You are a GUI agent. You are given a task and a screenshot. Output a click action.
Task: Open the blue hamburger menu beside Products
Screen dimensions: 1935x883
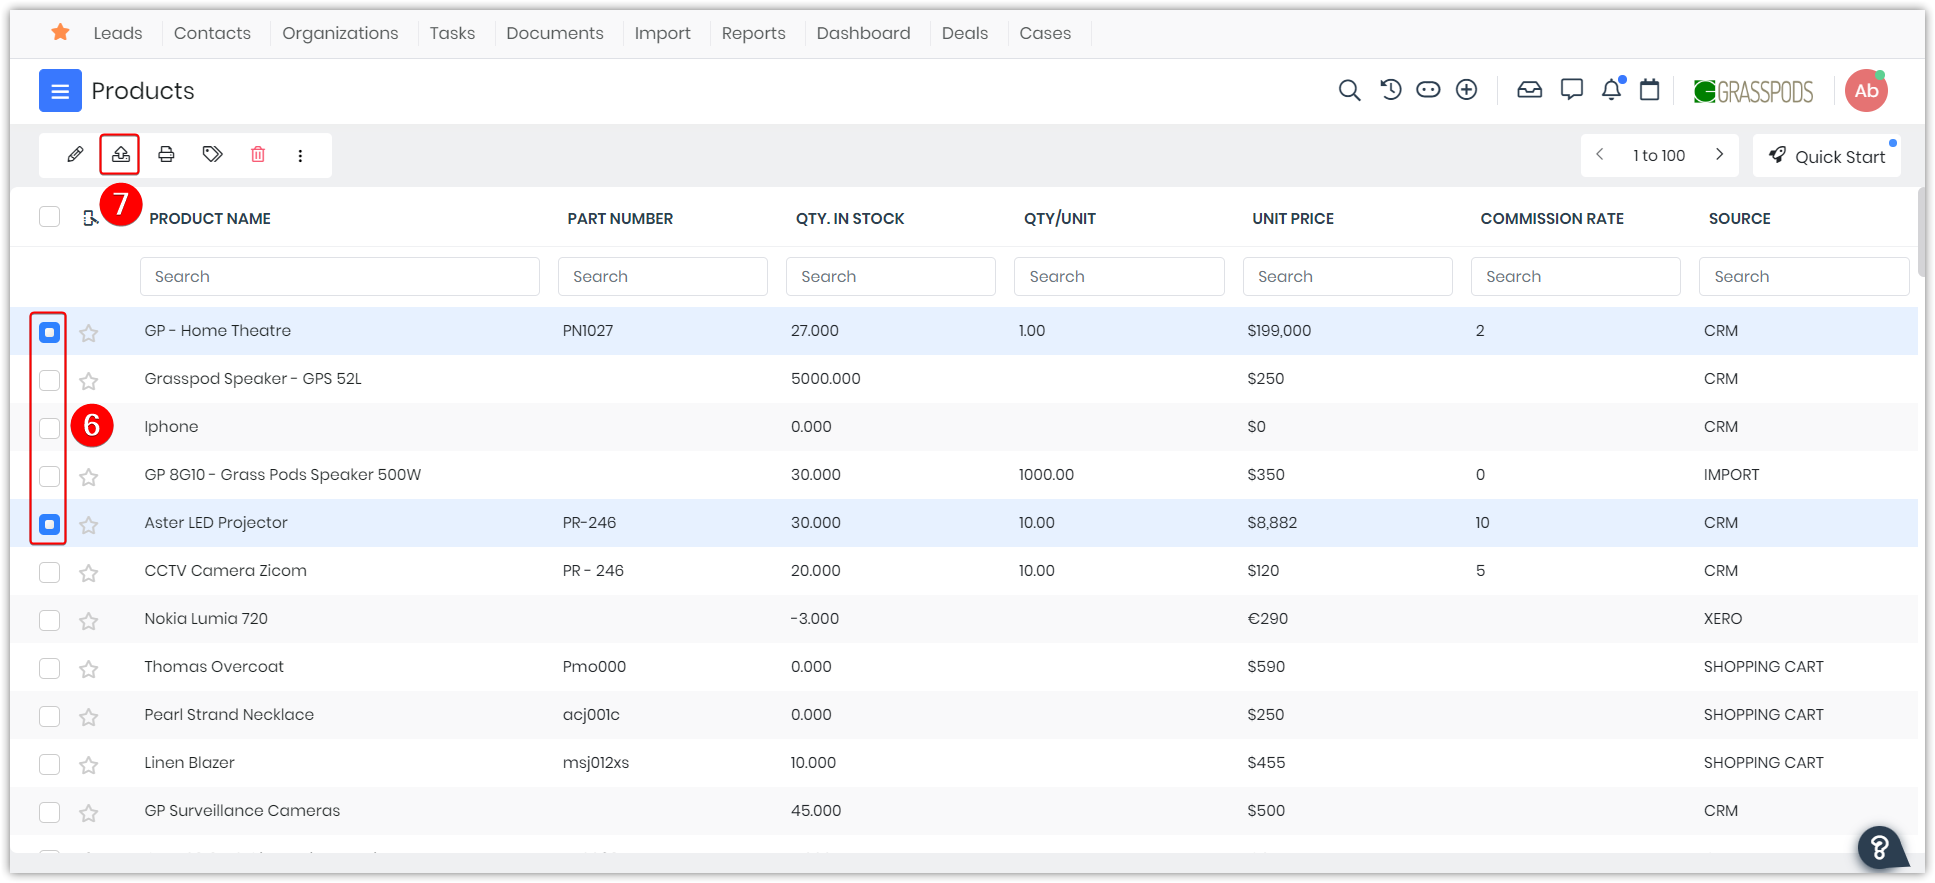60,91
